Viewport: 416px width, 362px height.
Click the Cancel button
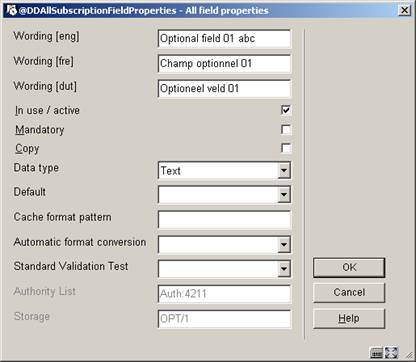[x=349, y=293]
